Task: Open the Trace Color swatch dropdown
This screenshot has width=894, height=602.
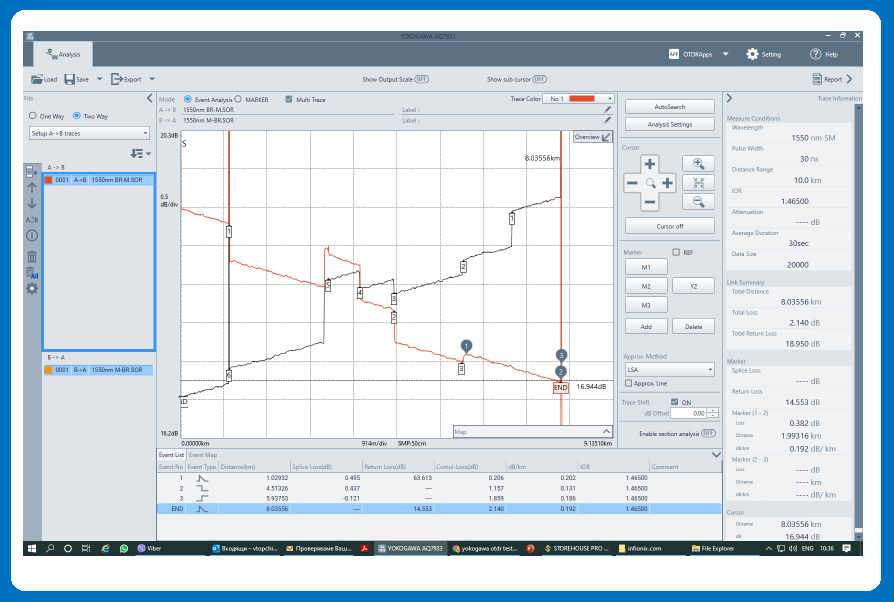Action: coord(578,99)
